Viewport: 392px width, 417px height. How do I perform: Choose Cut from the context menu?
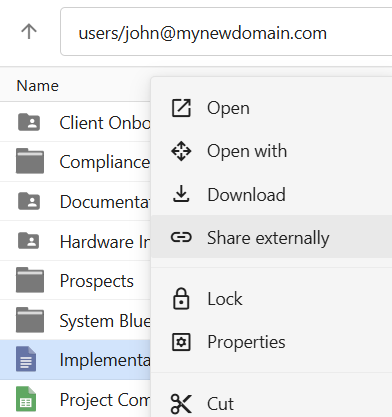[271, 403]
